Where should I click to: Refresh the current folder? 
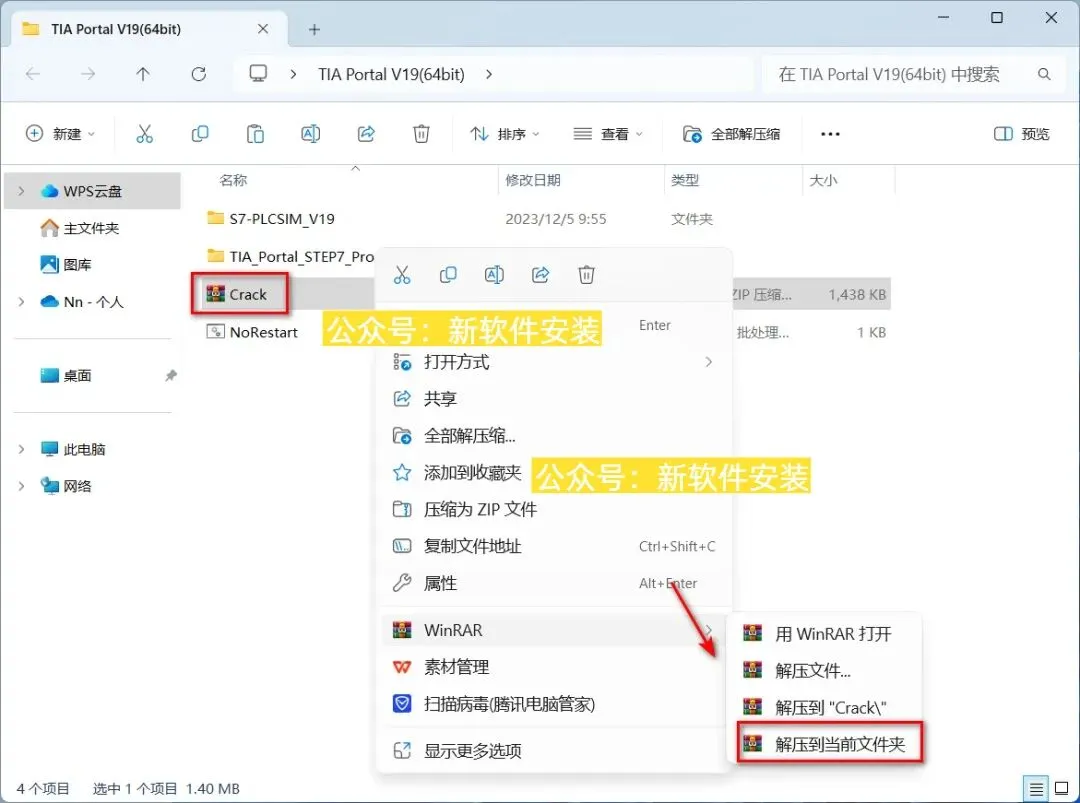point(198,74)
